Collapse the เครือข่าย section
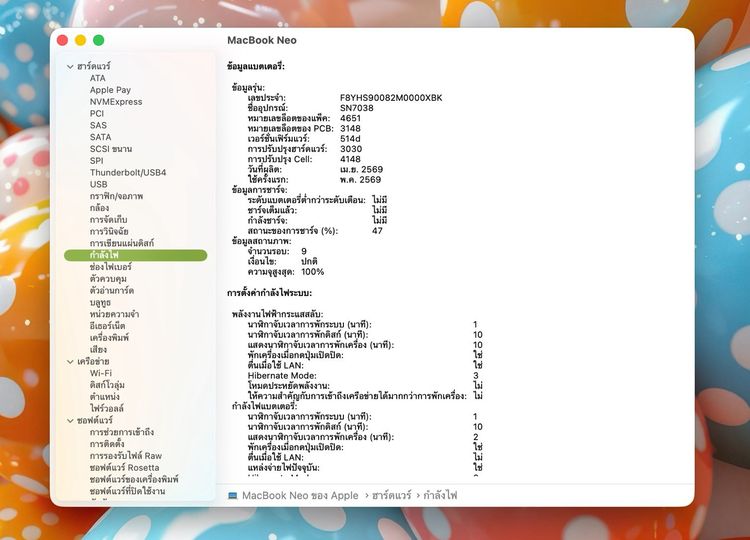This screenshot has width=750, height=540. pos(70,362)
